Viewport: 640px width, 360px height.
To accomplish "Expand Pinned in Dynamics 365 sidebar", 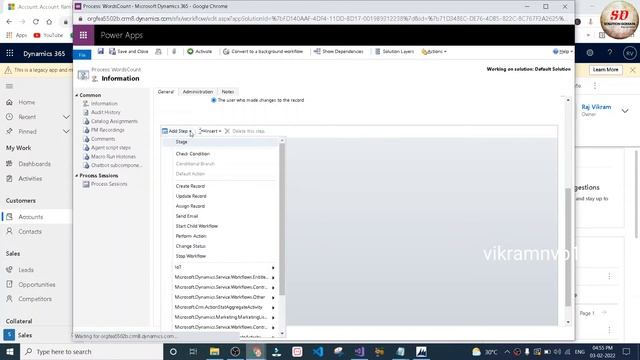I will (x=66, y=131).
